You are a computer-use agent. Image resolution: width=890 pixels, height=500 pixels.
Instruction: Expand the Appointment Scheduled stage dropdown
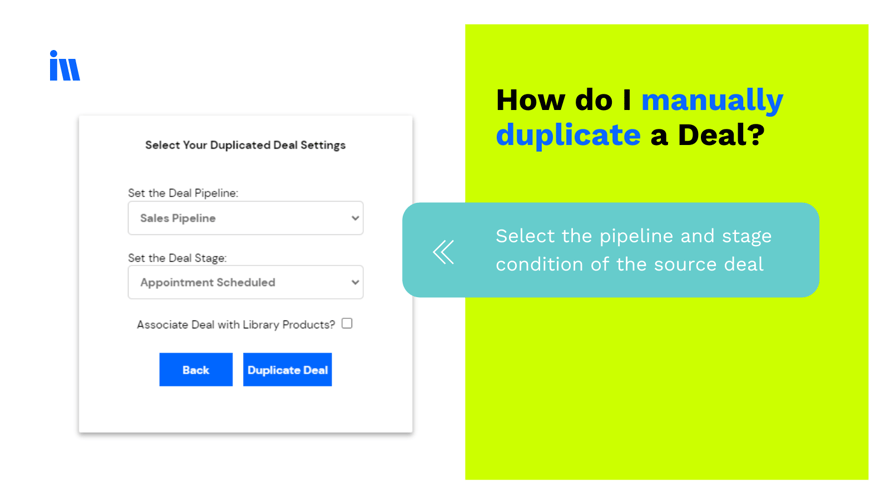pos(245,282)
